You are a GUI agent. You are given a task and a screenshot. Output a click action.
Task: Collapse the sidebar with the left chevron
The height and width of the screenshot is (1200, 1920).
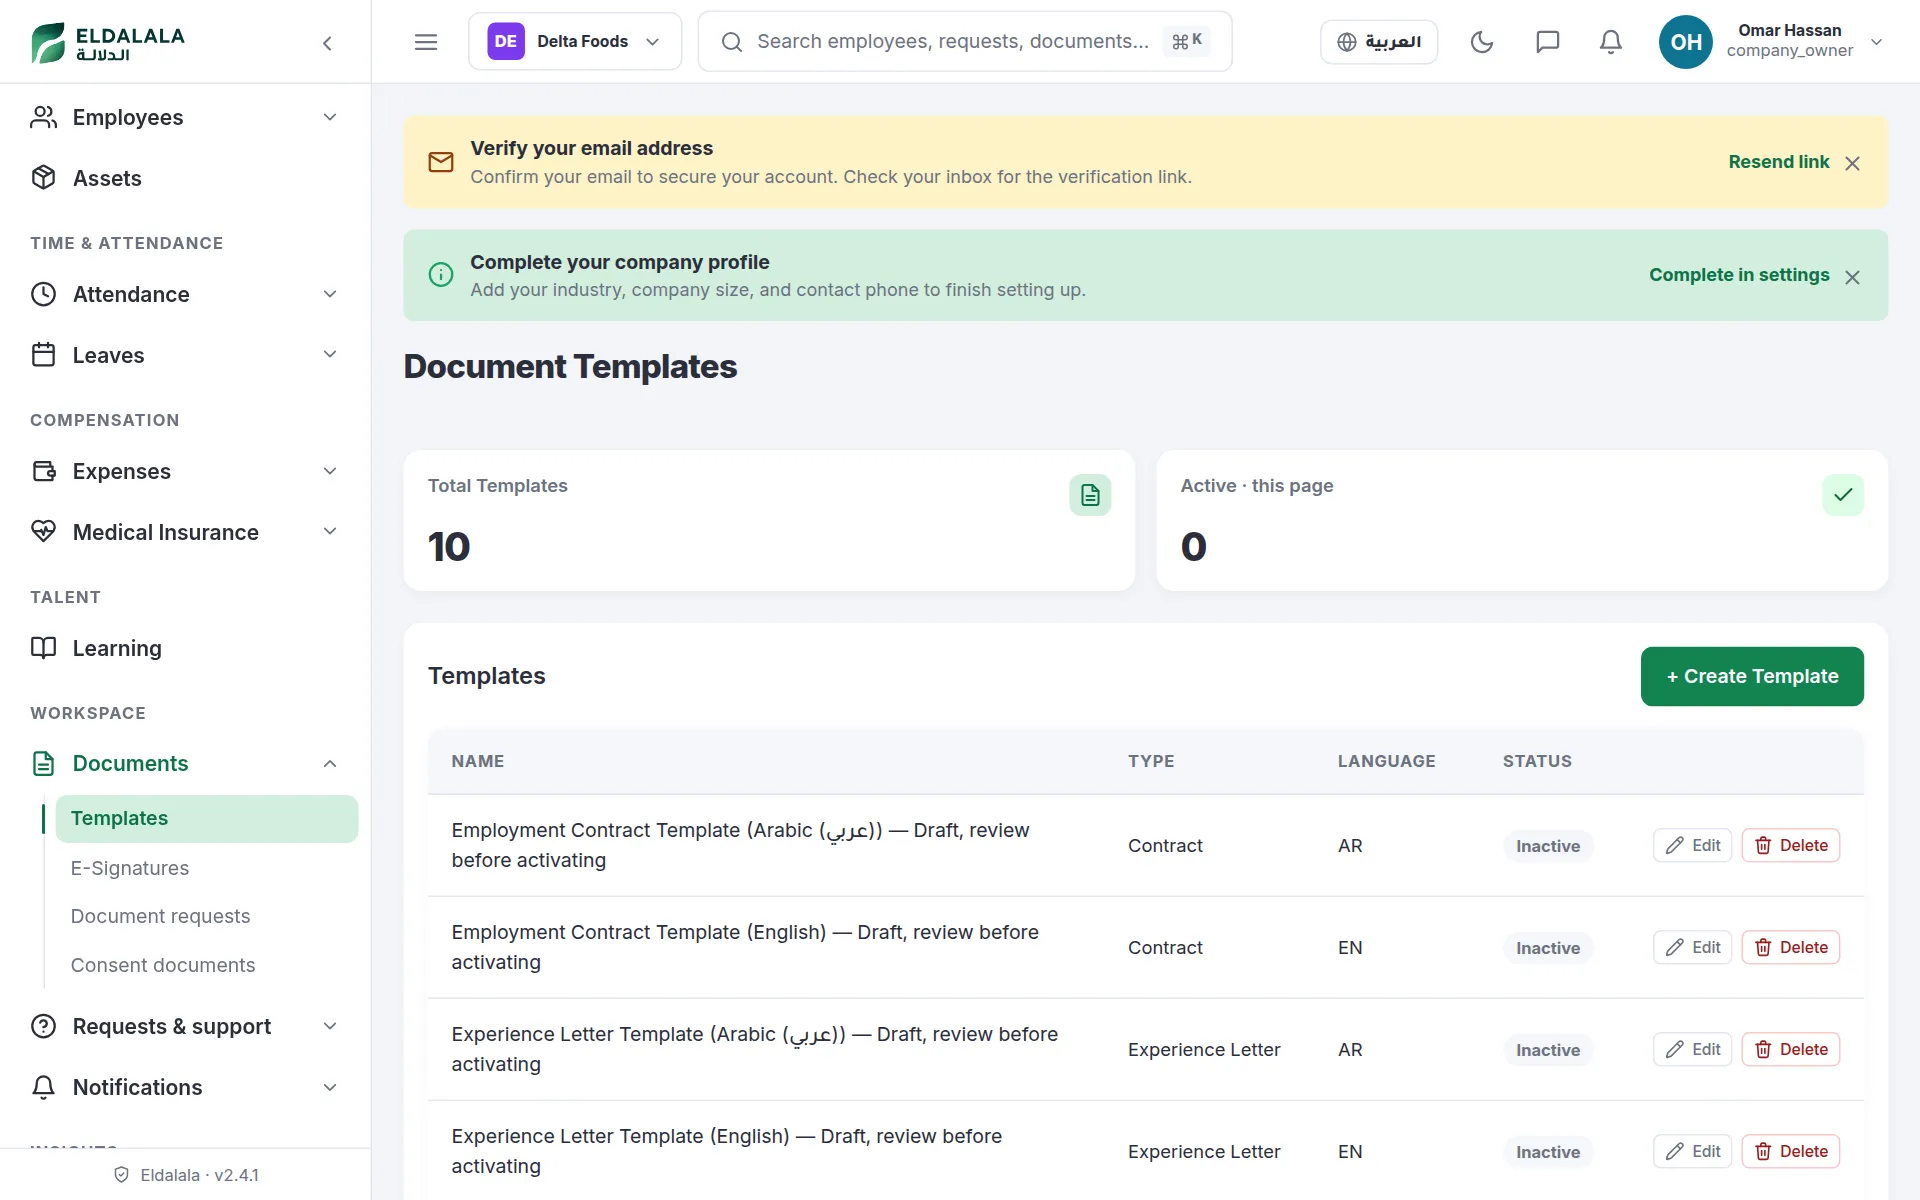point(327,43)
